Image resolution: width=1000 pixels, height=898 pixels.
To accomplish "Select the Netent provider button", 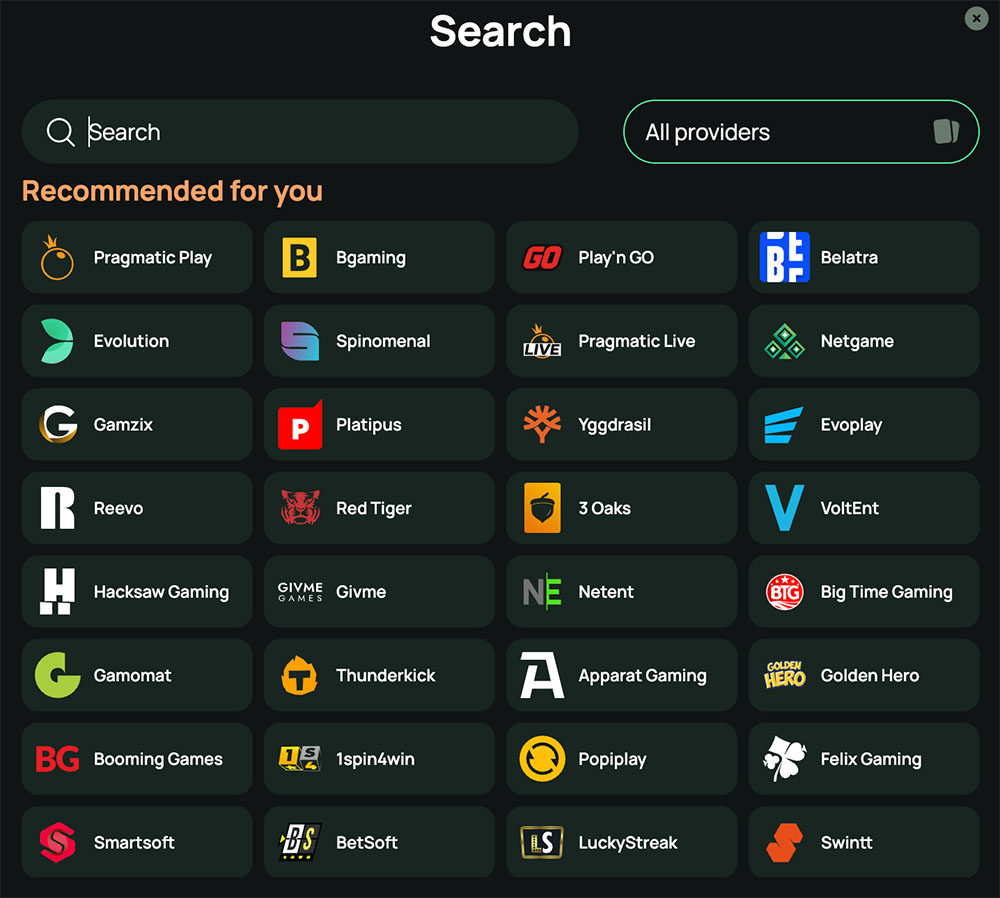I will tap(621, 592).
